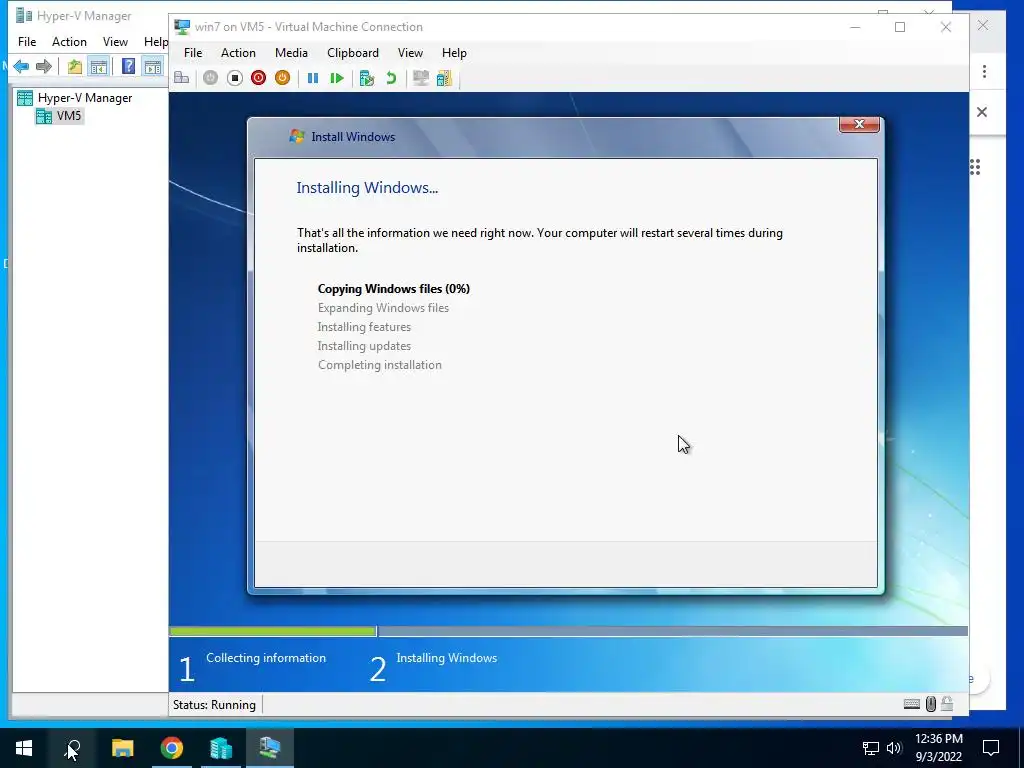Click 'Installing updates' step

[x=364, y=345]
